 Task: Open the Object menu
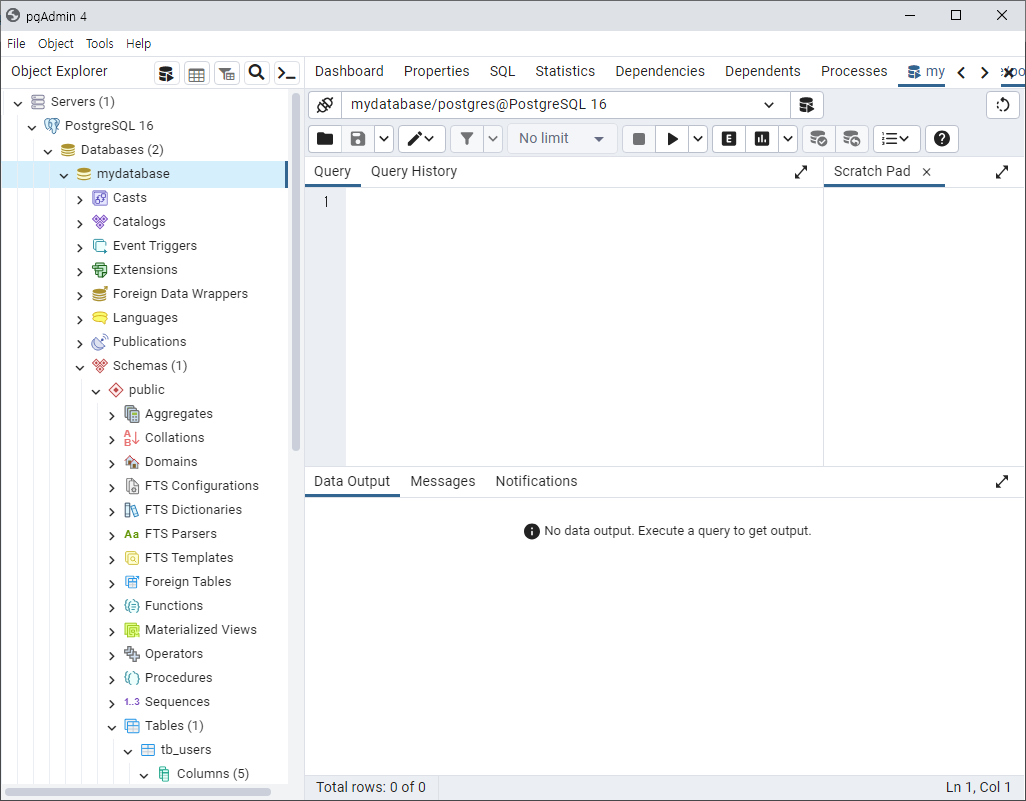pyautogui.click(x=56, y=43)
